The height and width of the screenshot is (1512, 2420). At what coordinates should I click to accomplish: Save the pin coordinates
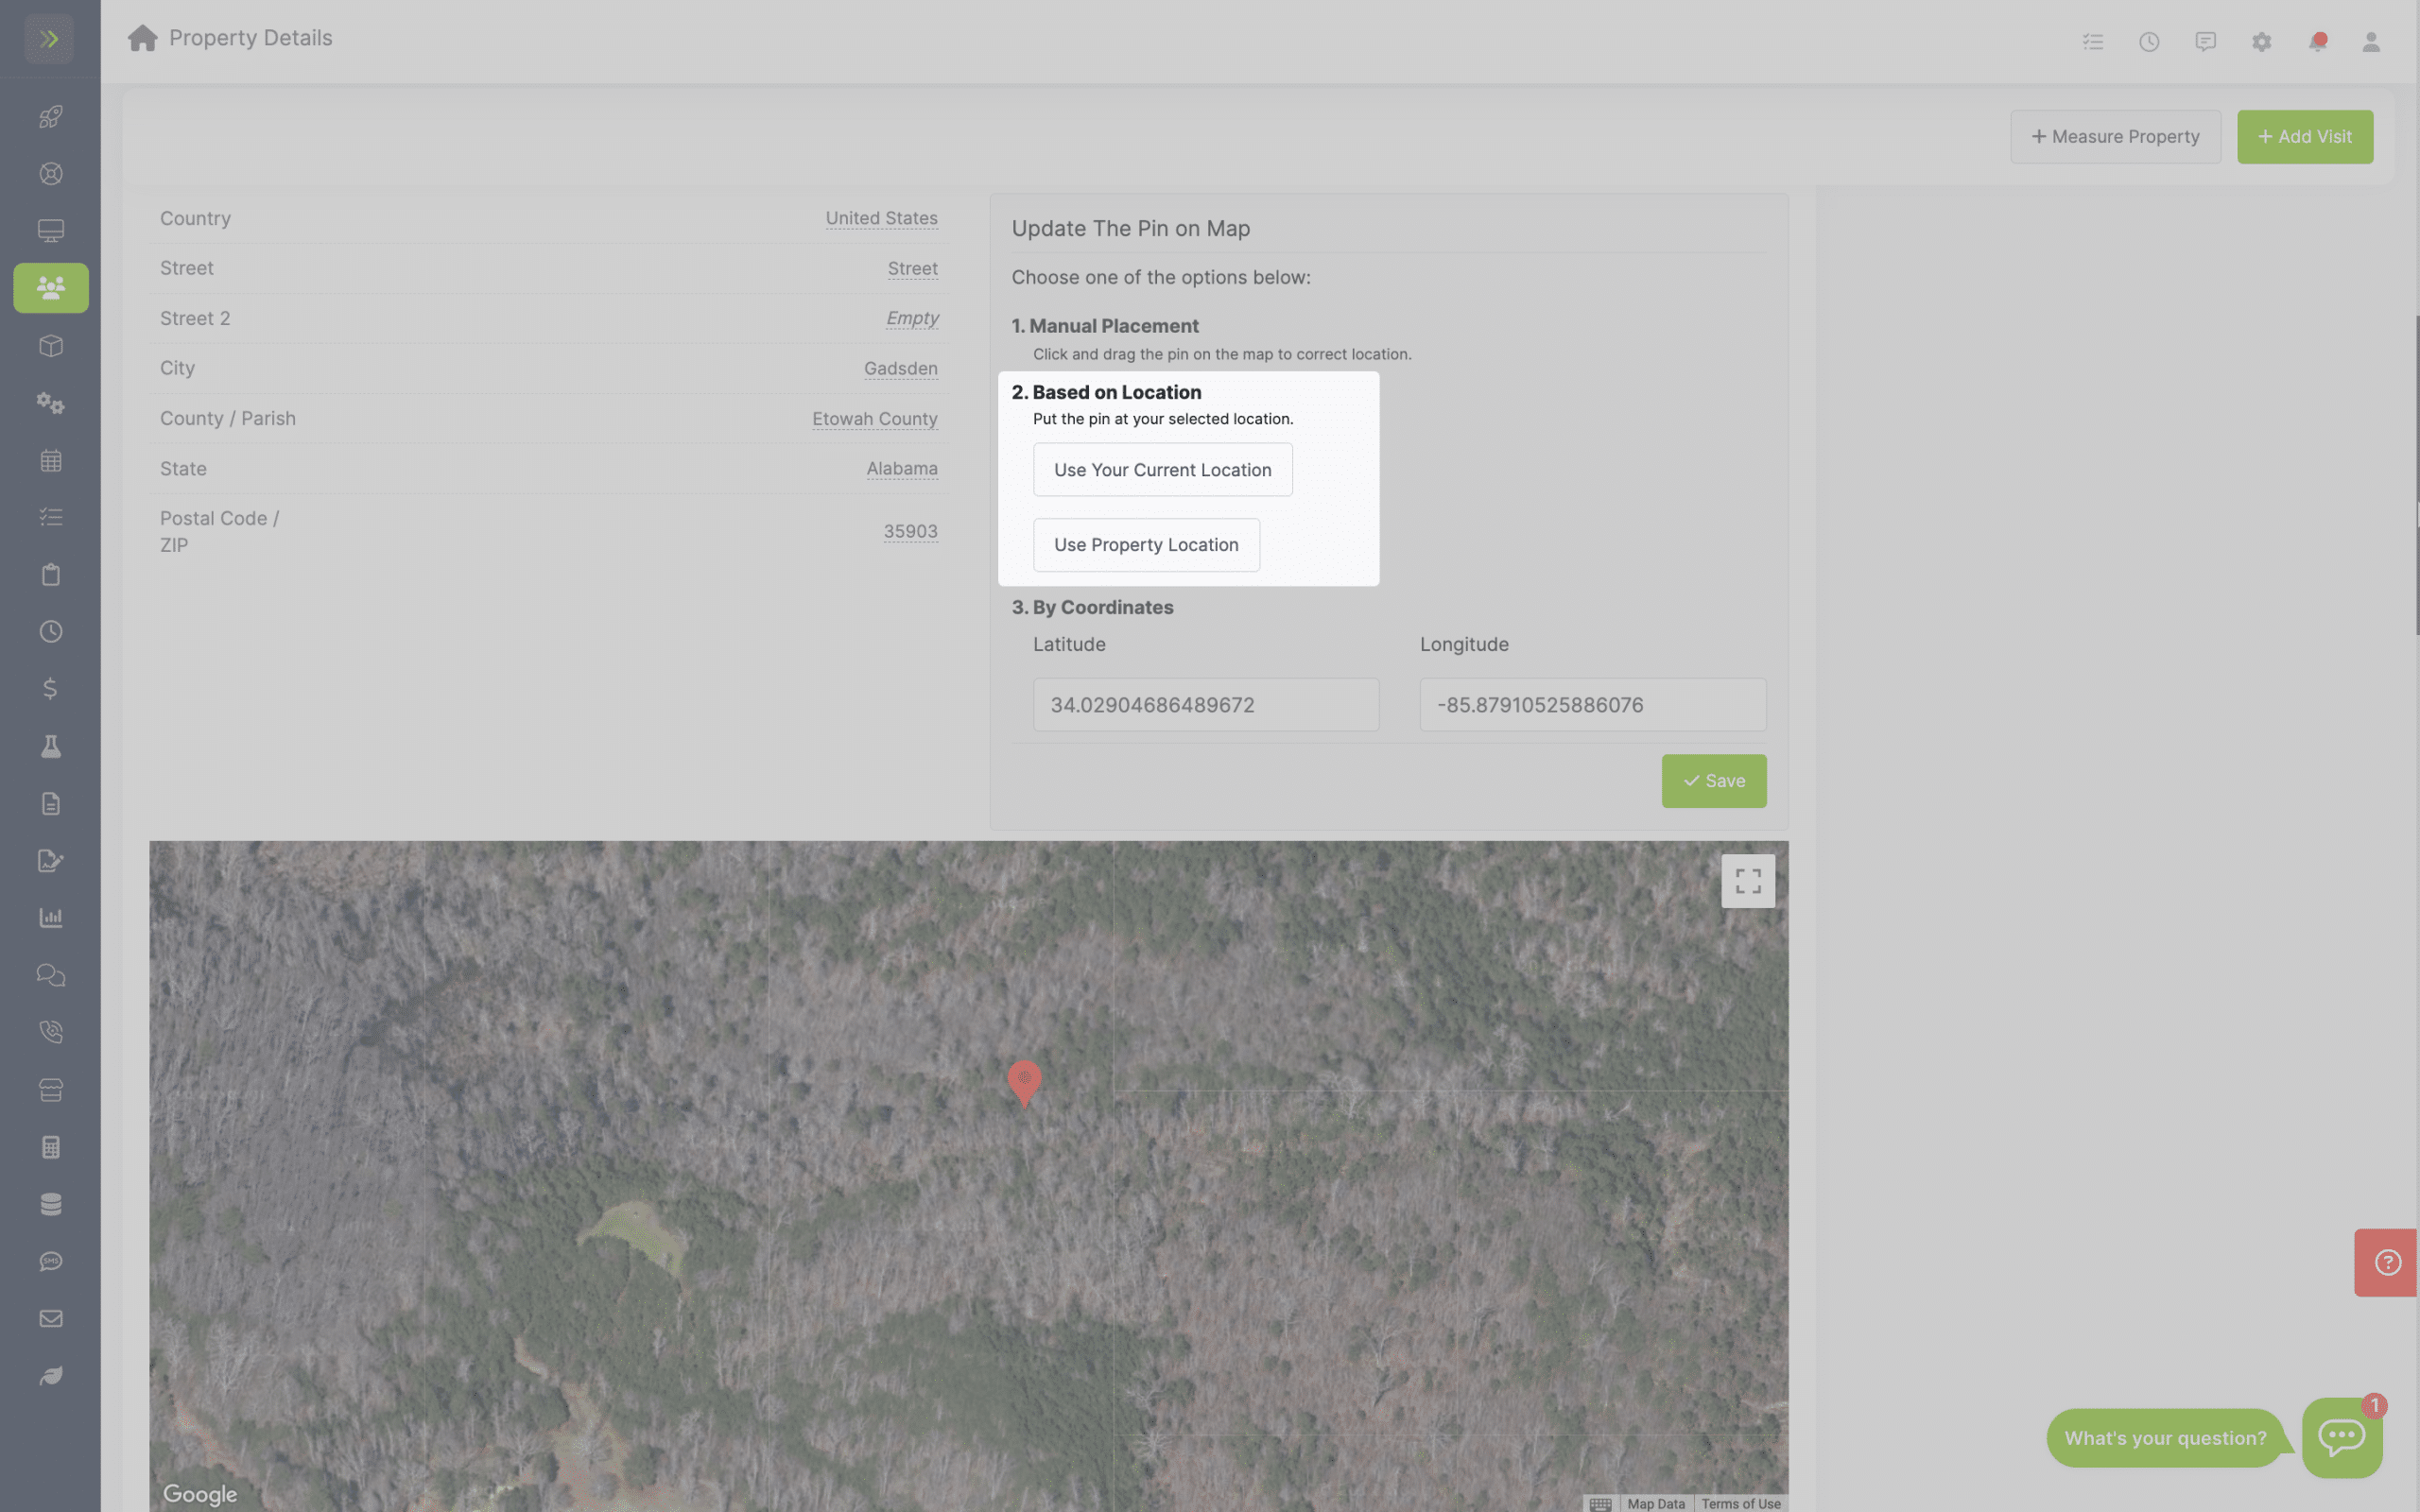point(1713,781)
